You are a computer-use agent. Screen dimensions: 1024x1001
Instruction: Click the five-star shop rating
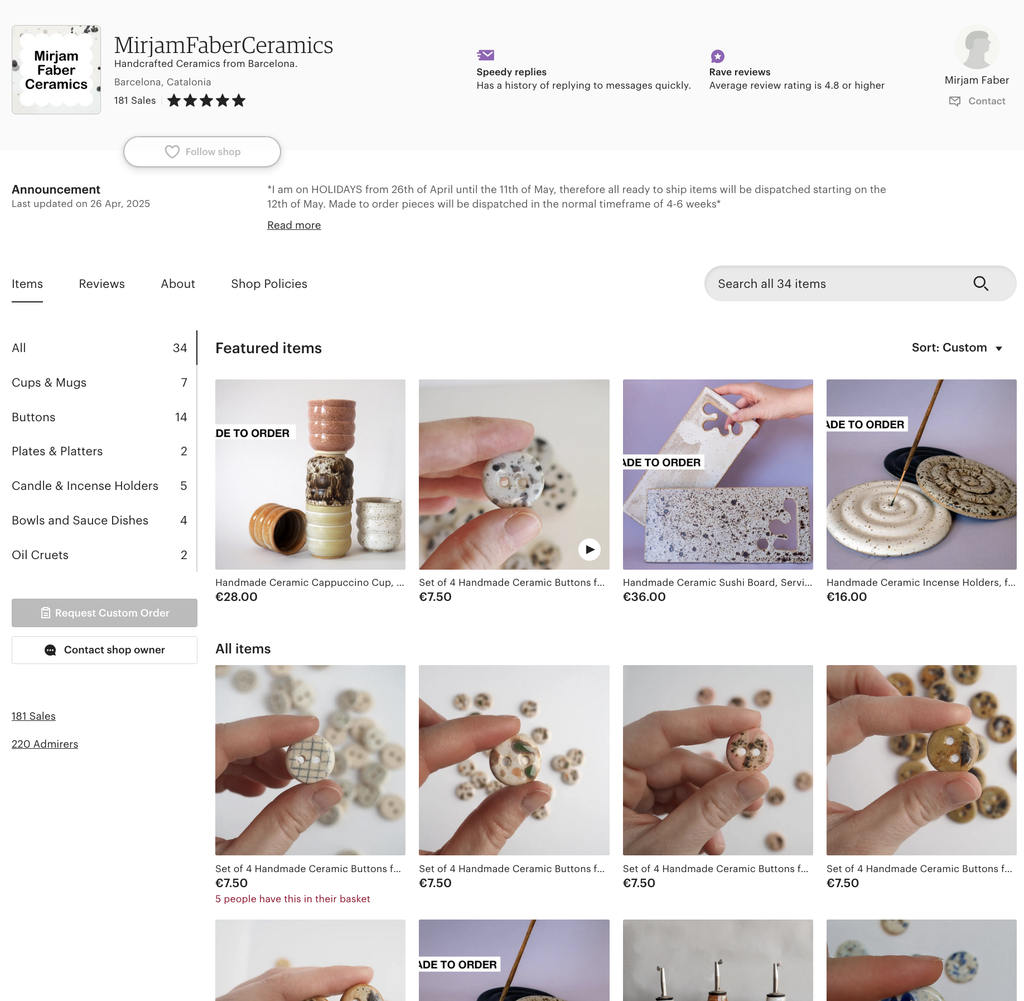point(206,101)
